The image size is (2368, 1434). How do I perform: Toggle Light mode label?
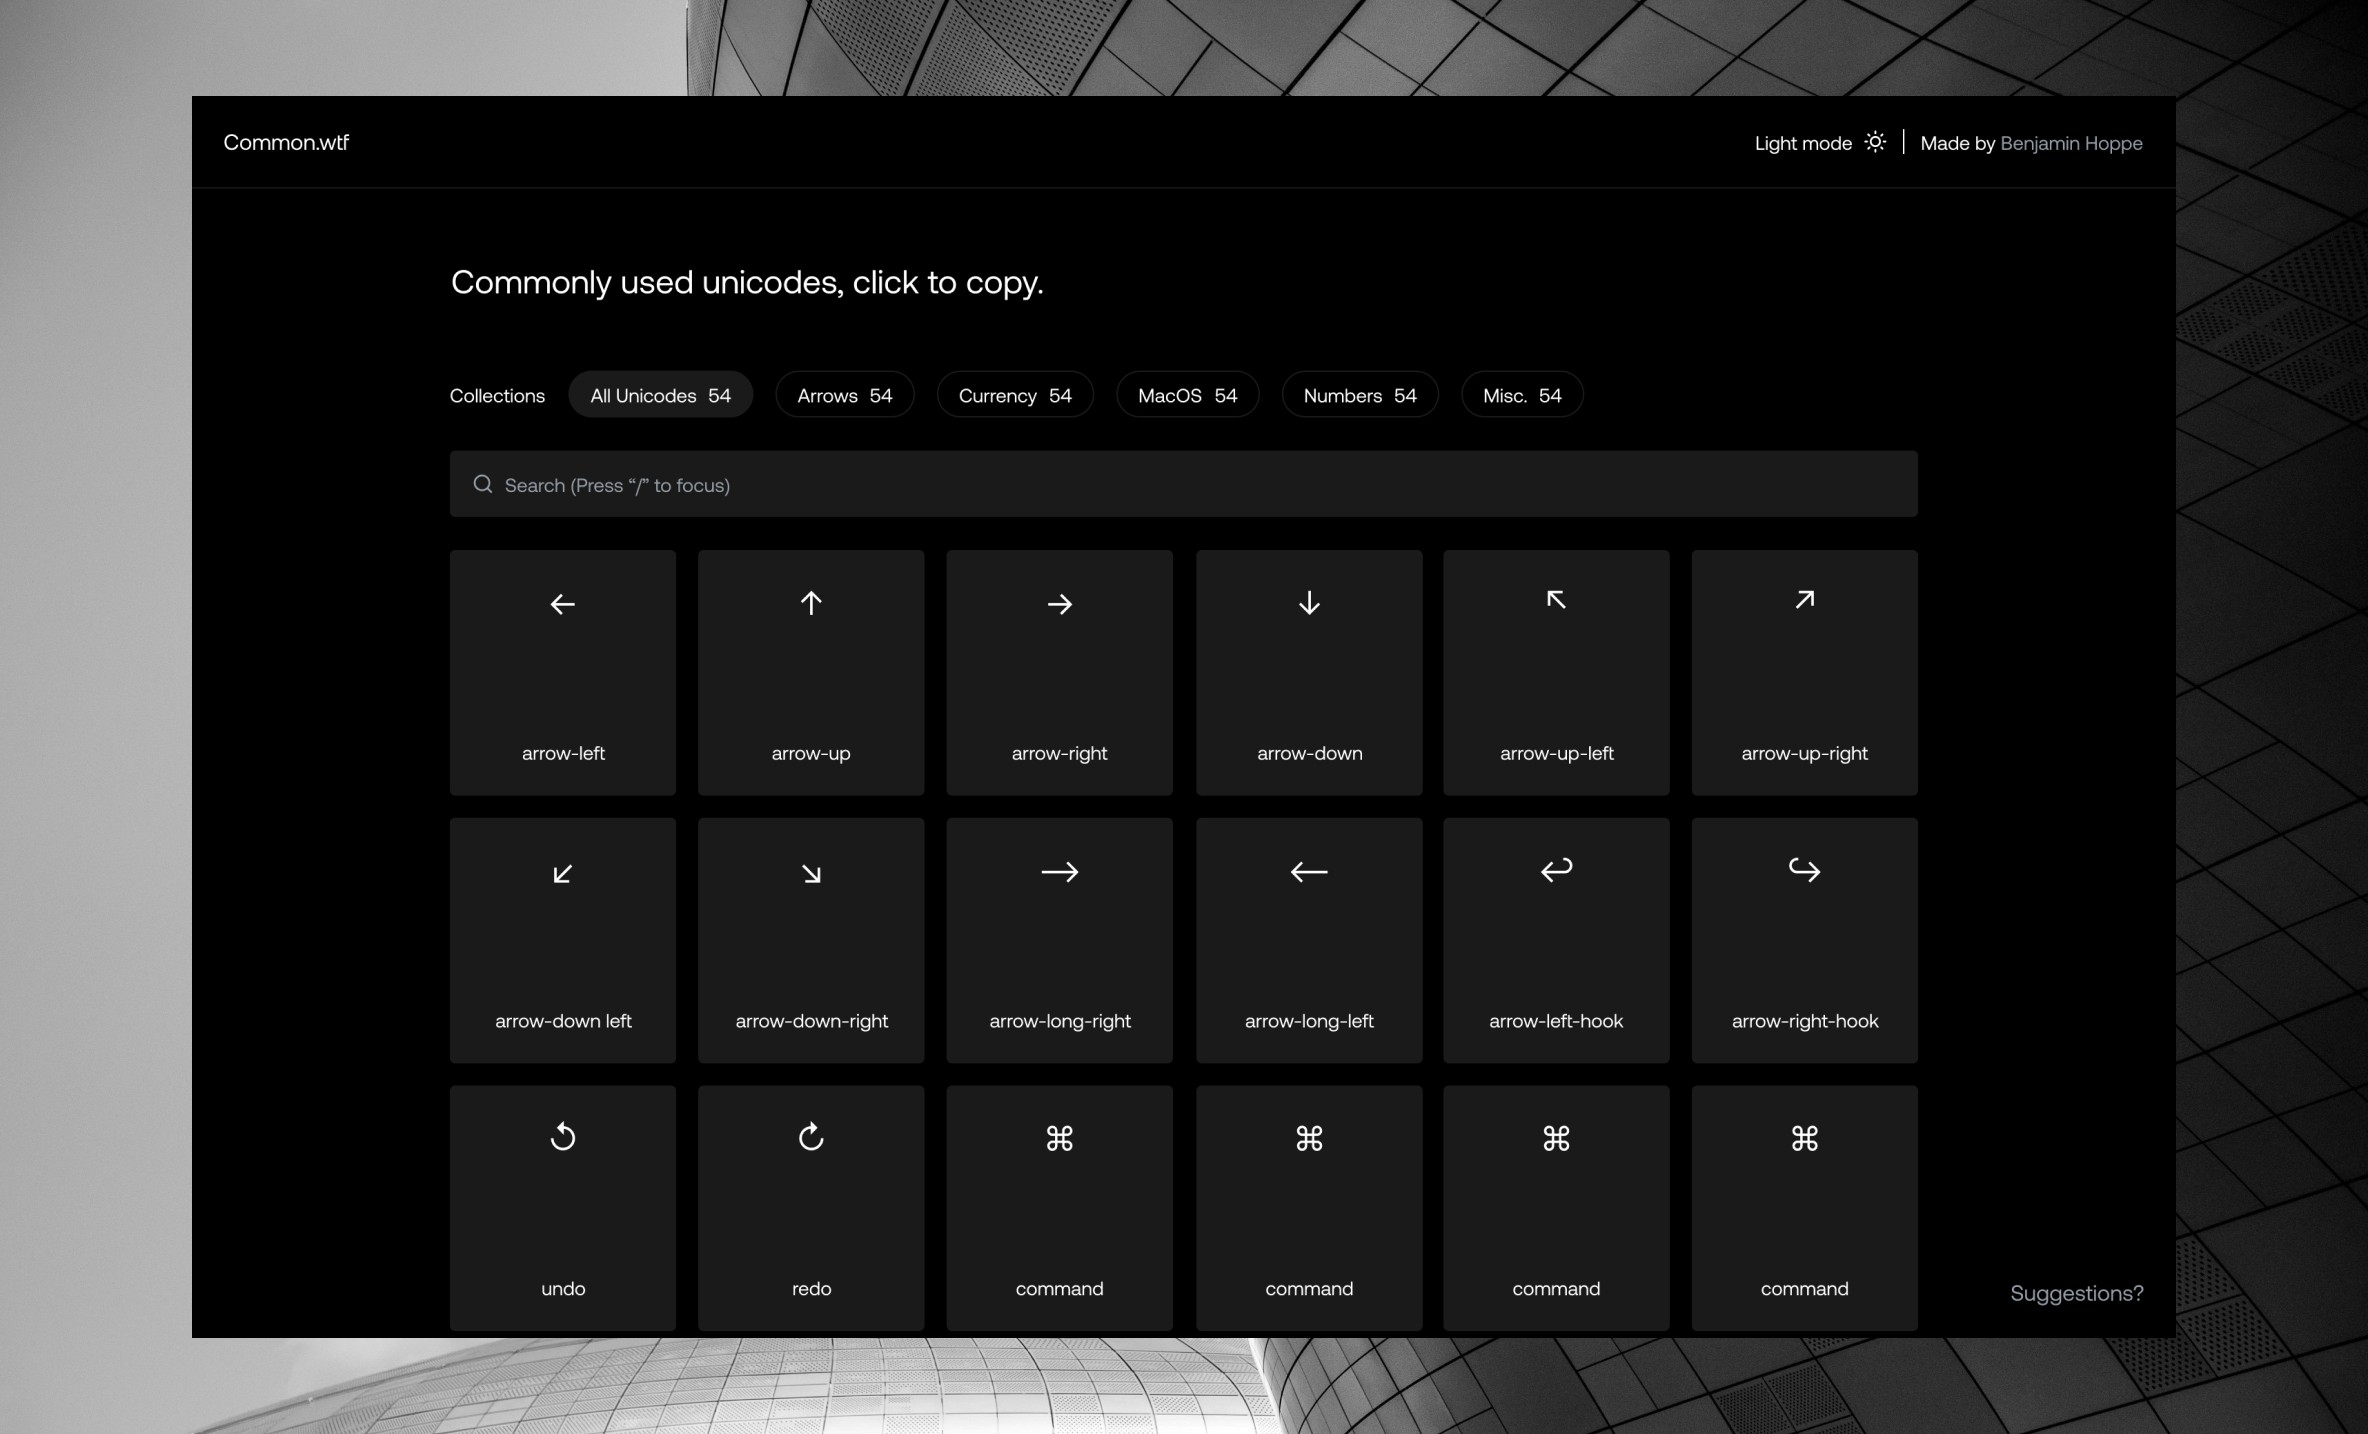(1803, 143)
